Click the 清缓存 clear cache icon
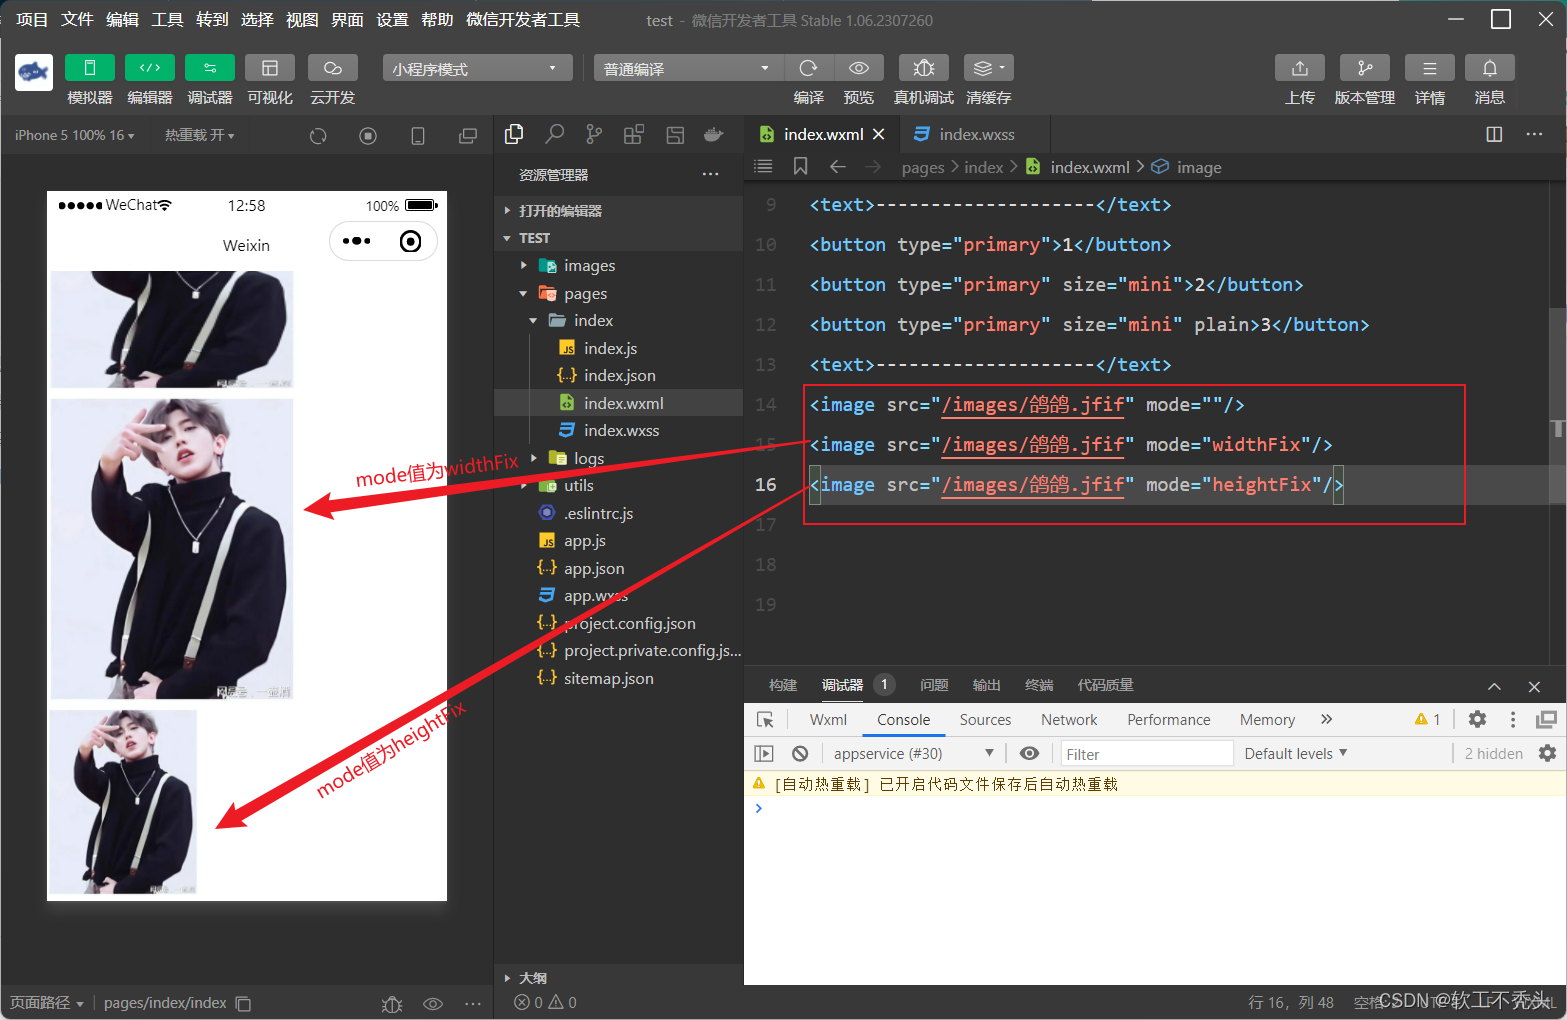This screenshot has height=1020, width=1567. click(x=988, y=68)
